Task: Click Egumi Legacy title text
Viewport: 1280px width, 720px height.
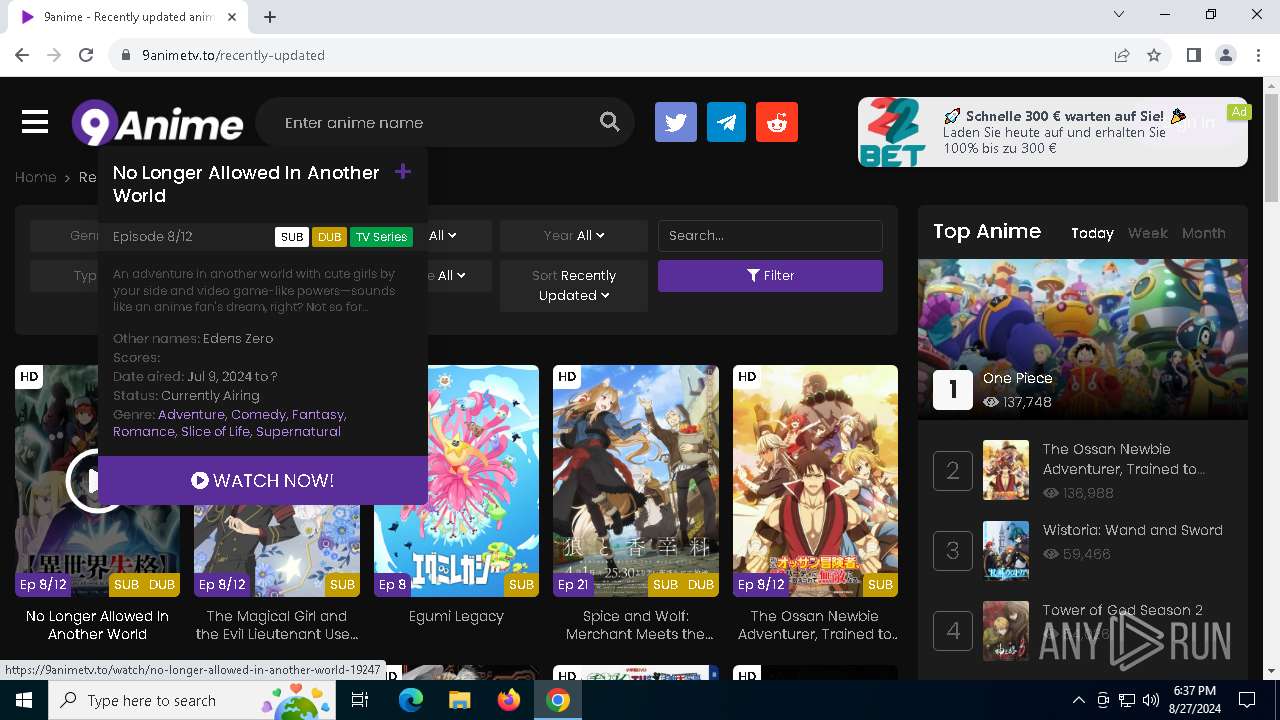Action: point(456,616)
